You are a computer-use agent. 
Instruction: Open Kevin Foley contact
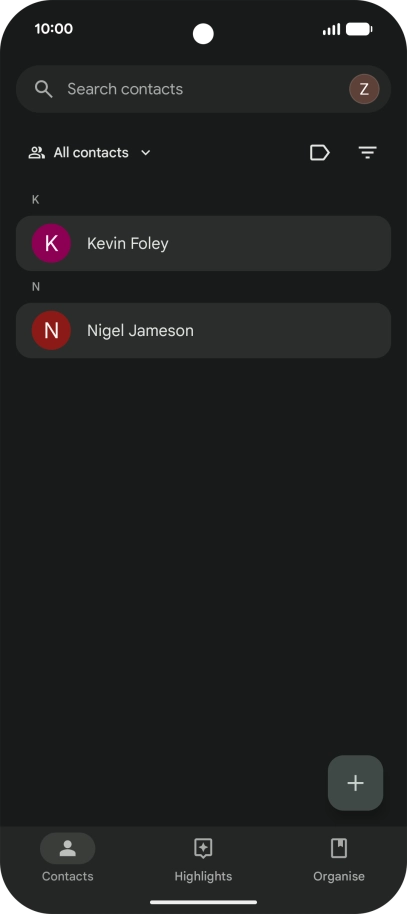[x=204, y=244]
